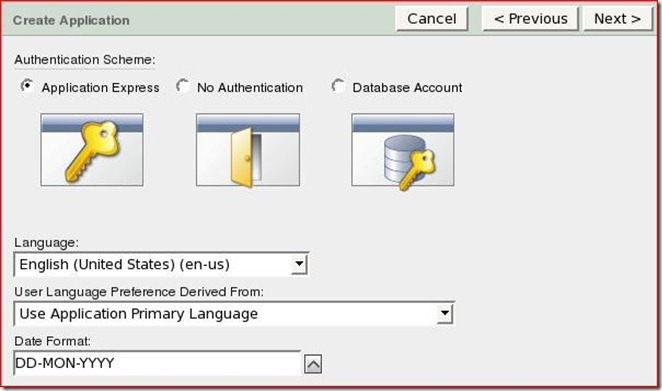
Task: Click the 'Language:' label
Action: (x=46, y=243)
